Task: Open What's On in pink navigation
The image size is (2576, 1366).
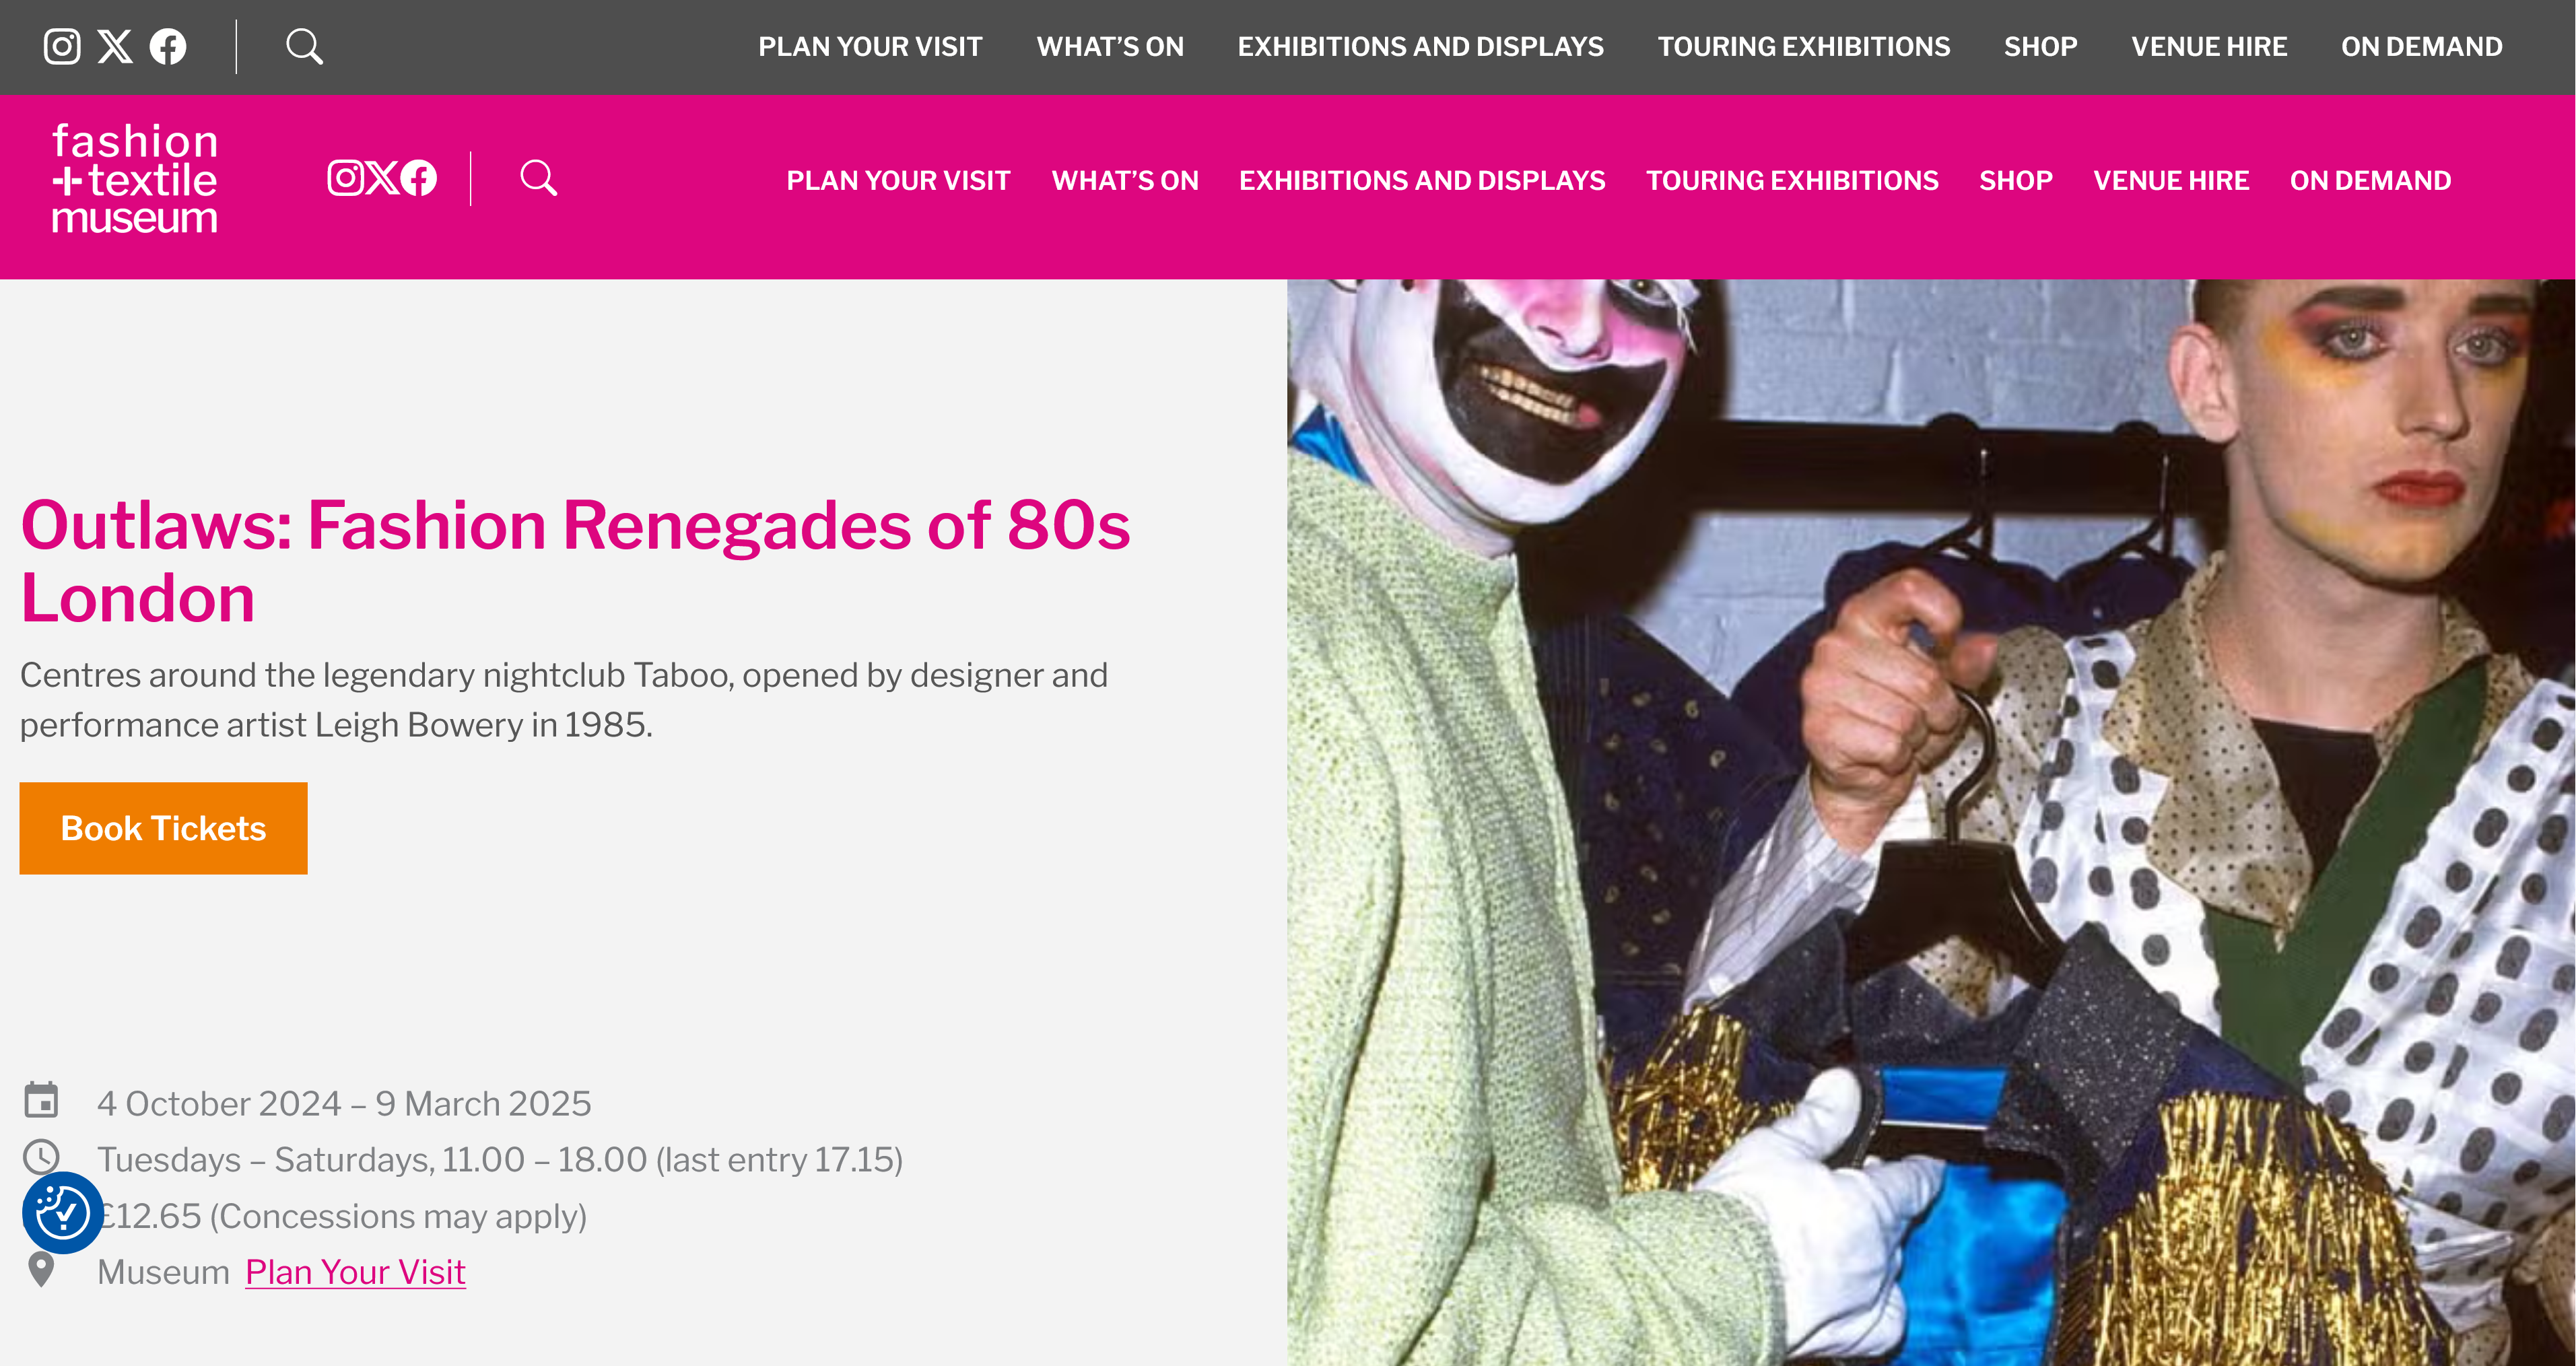Action: coord(1125,181)
